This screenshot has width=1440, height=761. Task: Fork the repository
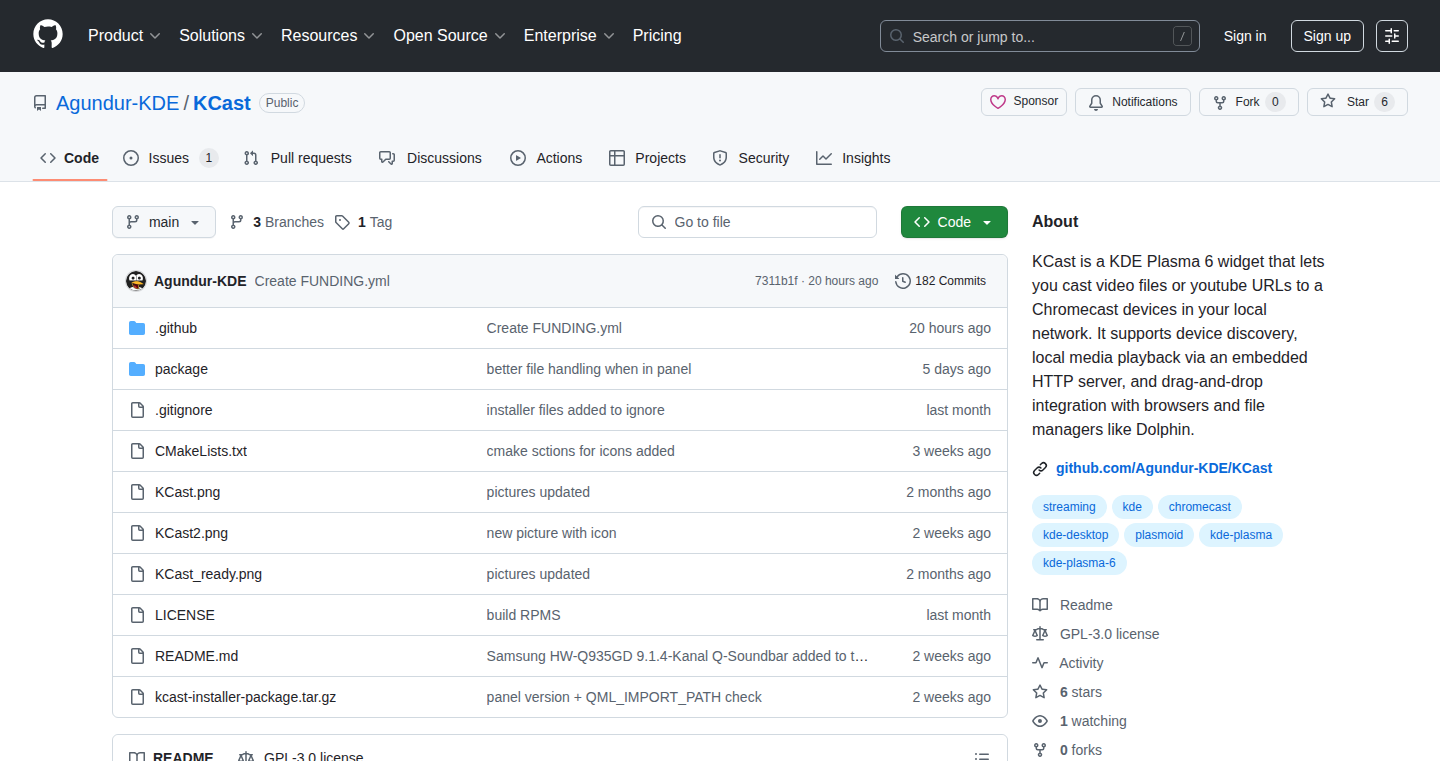click(1248, 102)
